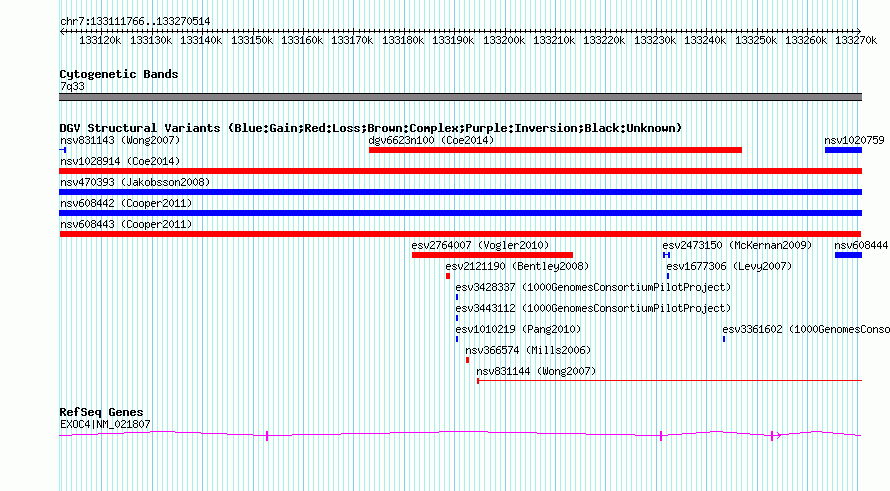Click the nsv1028914 (Coe2014) label
890x491 pixels.
[x=120, y=161]
